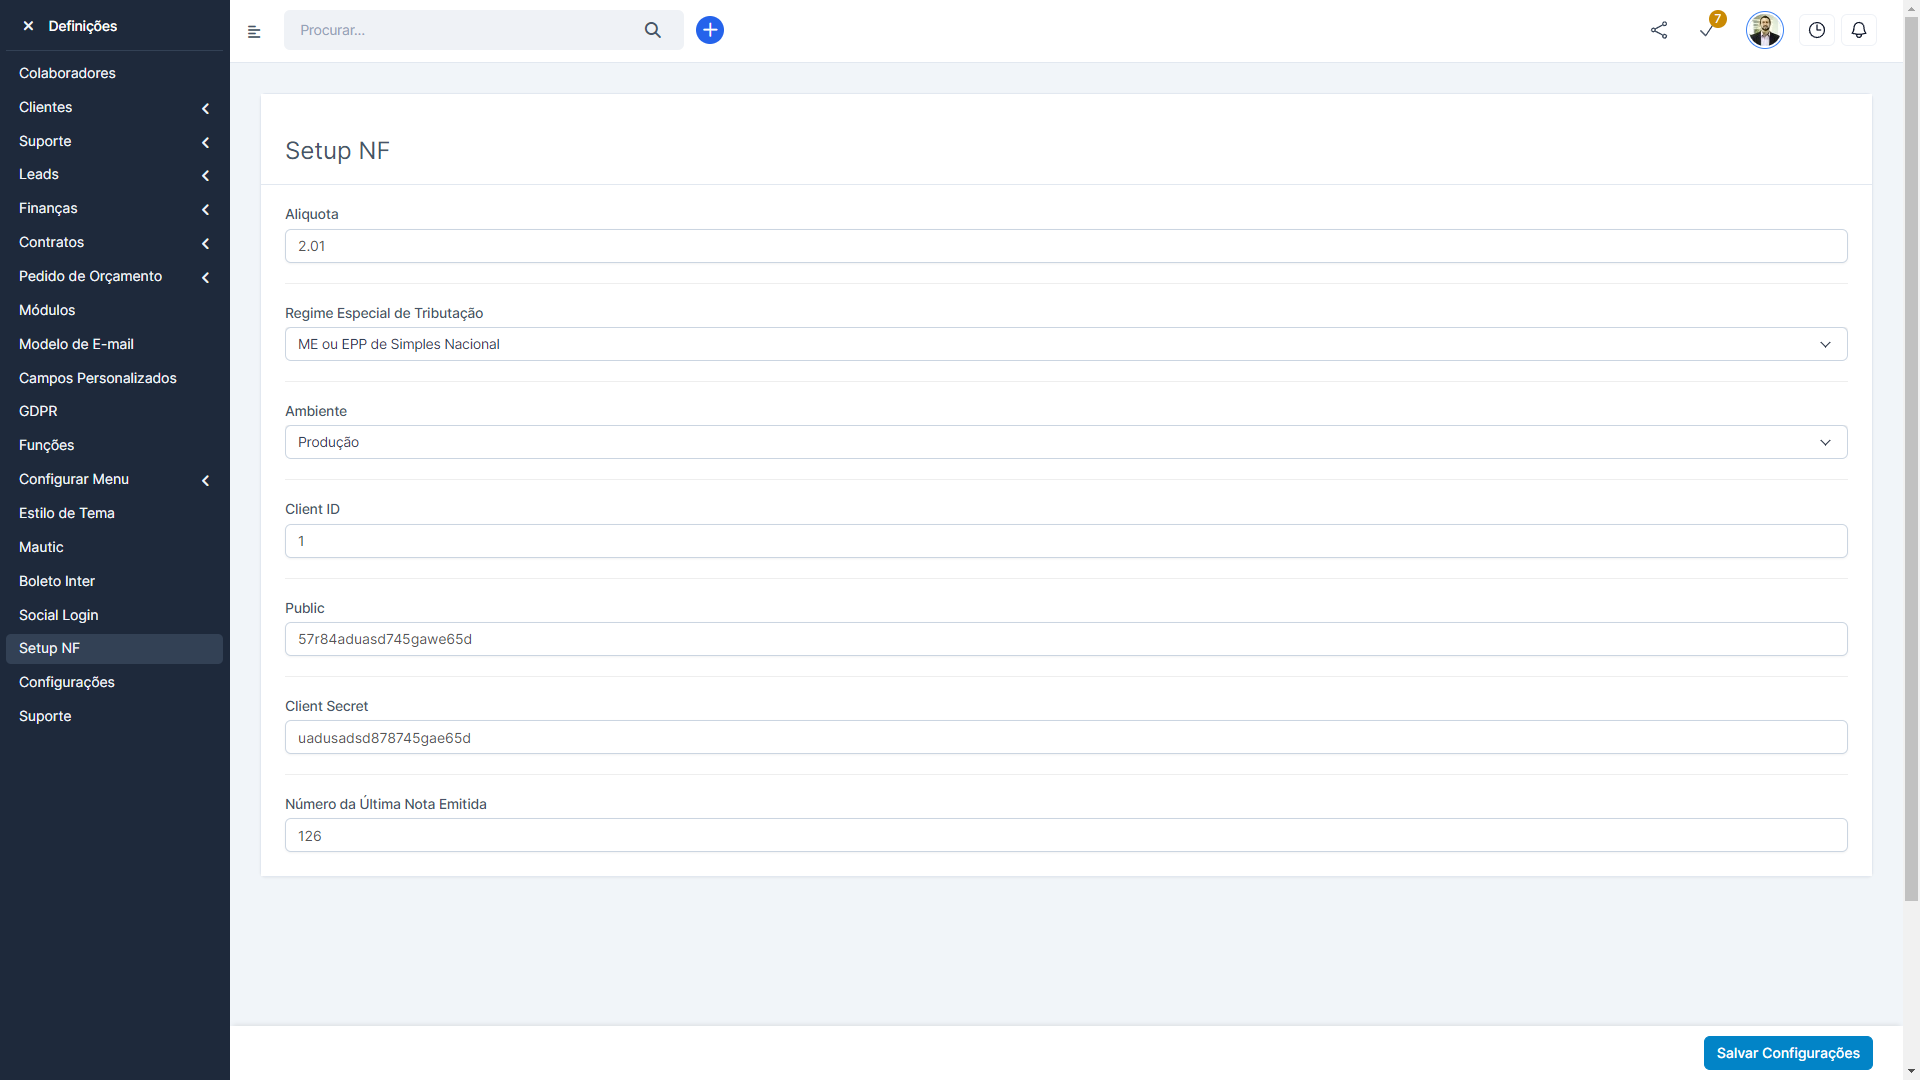Open Regime Especial de Tributação dropdown
This screenshot has height=1080, width=1920.
pyautogui.click(x=1065, y=344)
